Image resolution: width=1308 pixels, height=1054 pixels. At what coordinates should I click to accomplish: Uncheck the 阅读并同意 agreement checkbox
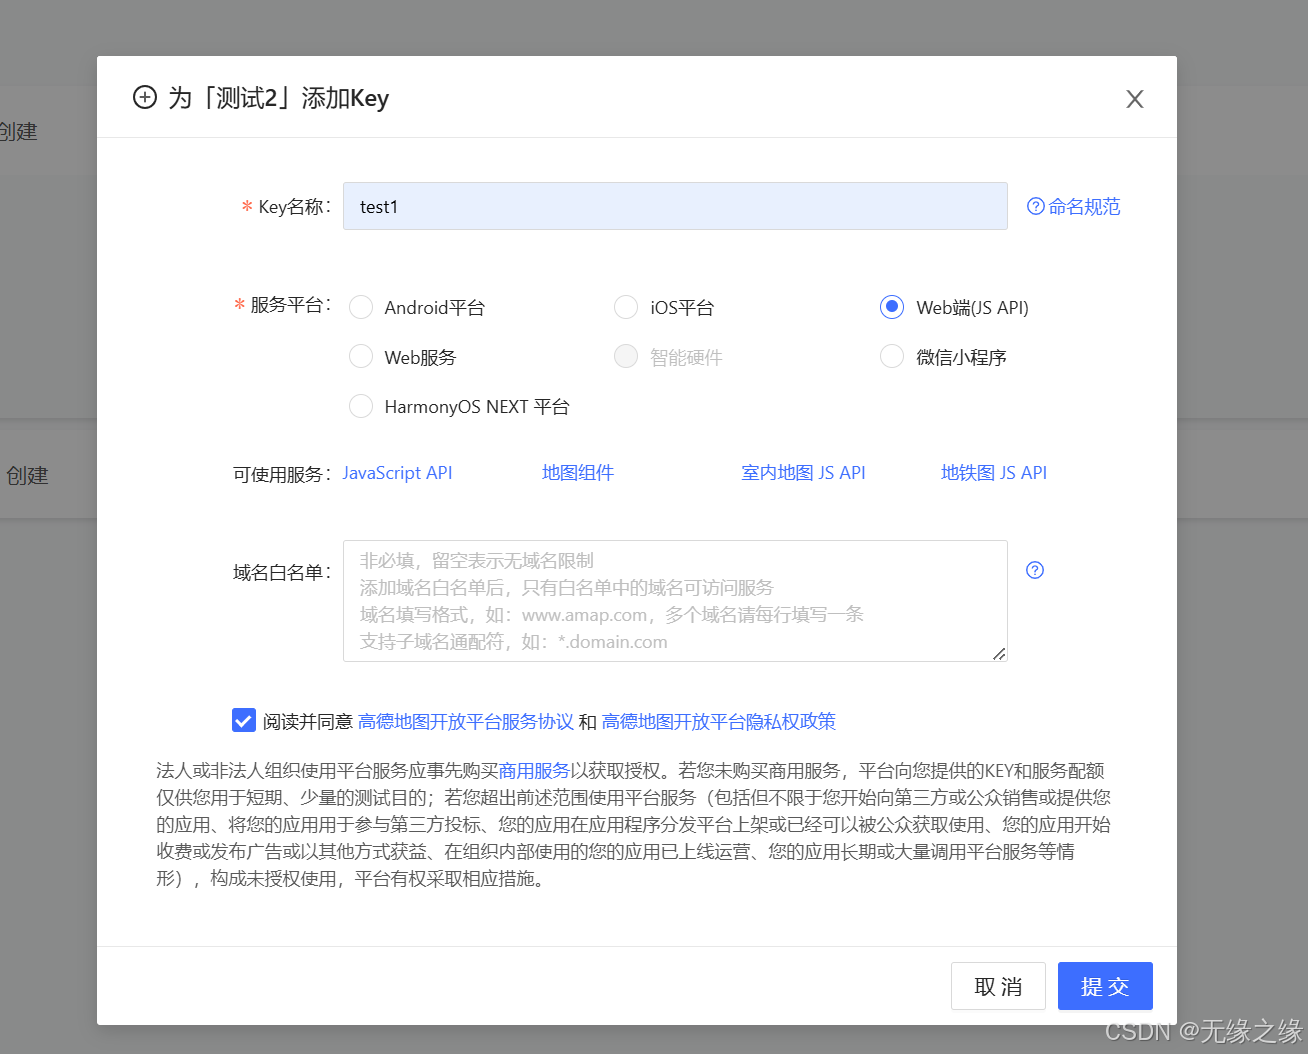pos(244,720)
